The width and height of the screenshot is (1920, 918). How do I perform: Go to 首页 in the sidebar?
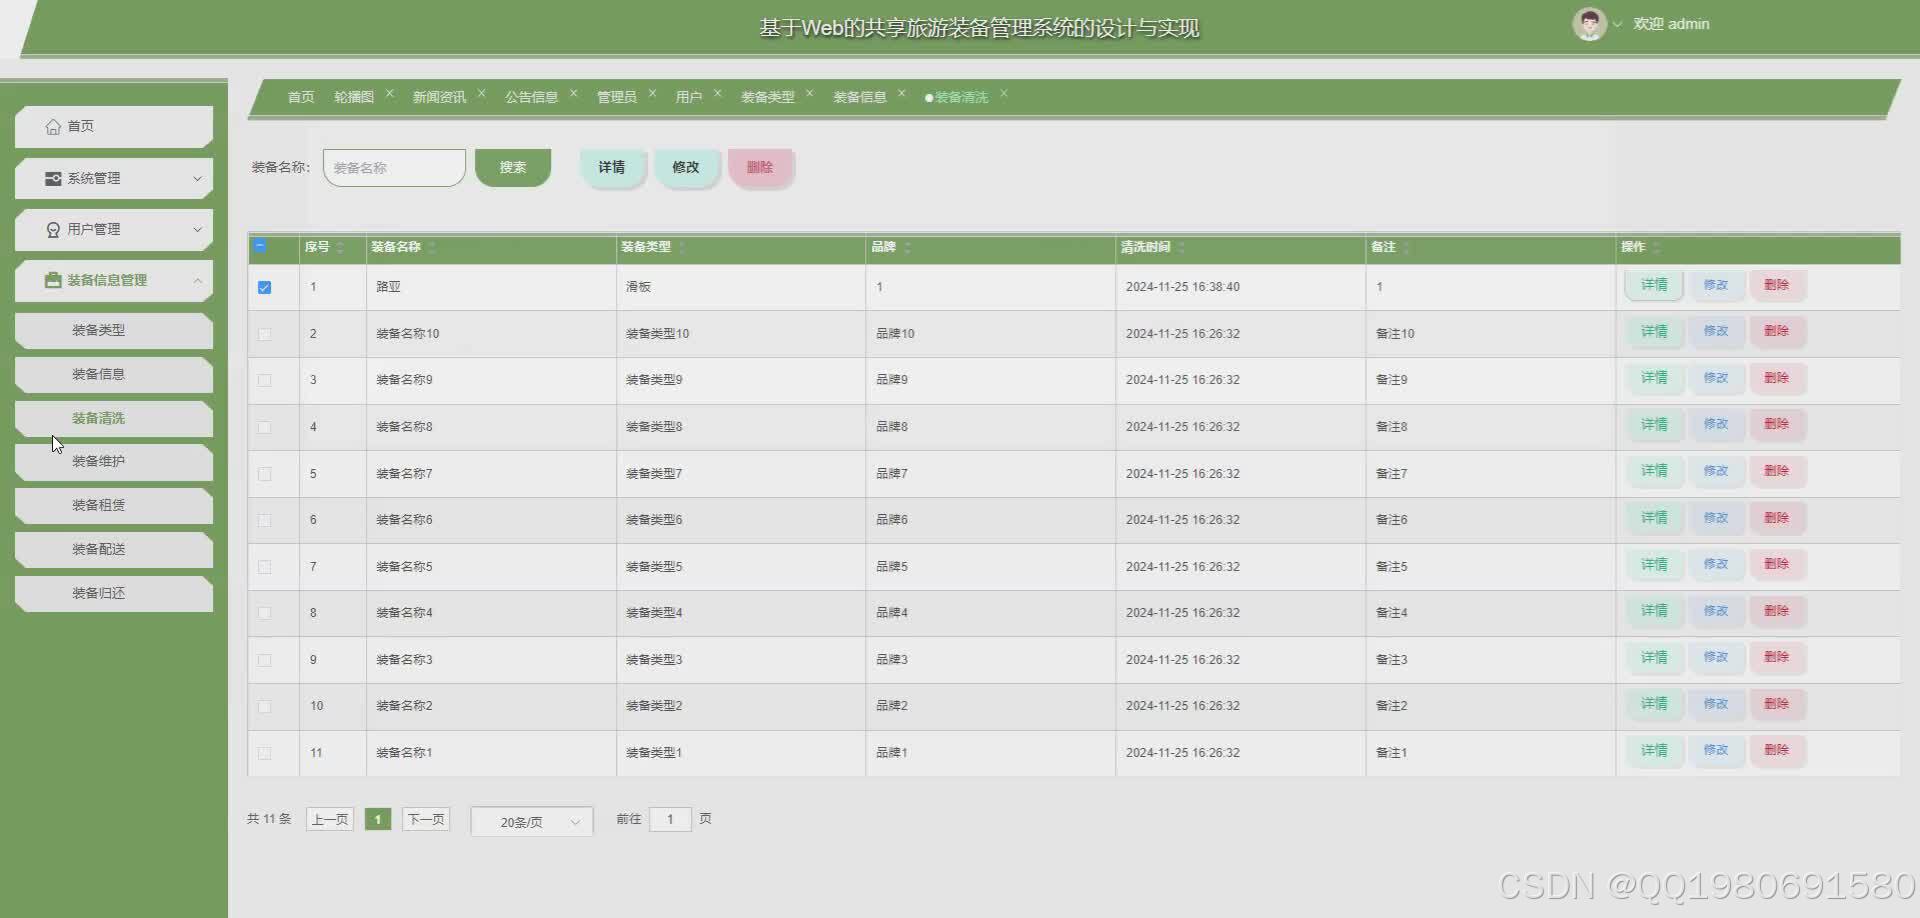coord(113,126)
